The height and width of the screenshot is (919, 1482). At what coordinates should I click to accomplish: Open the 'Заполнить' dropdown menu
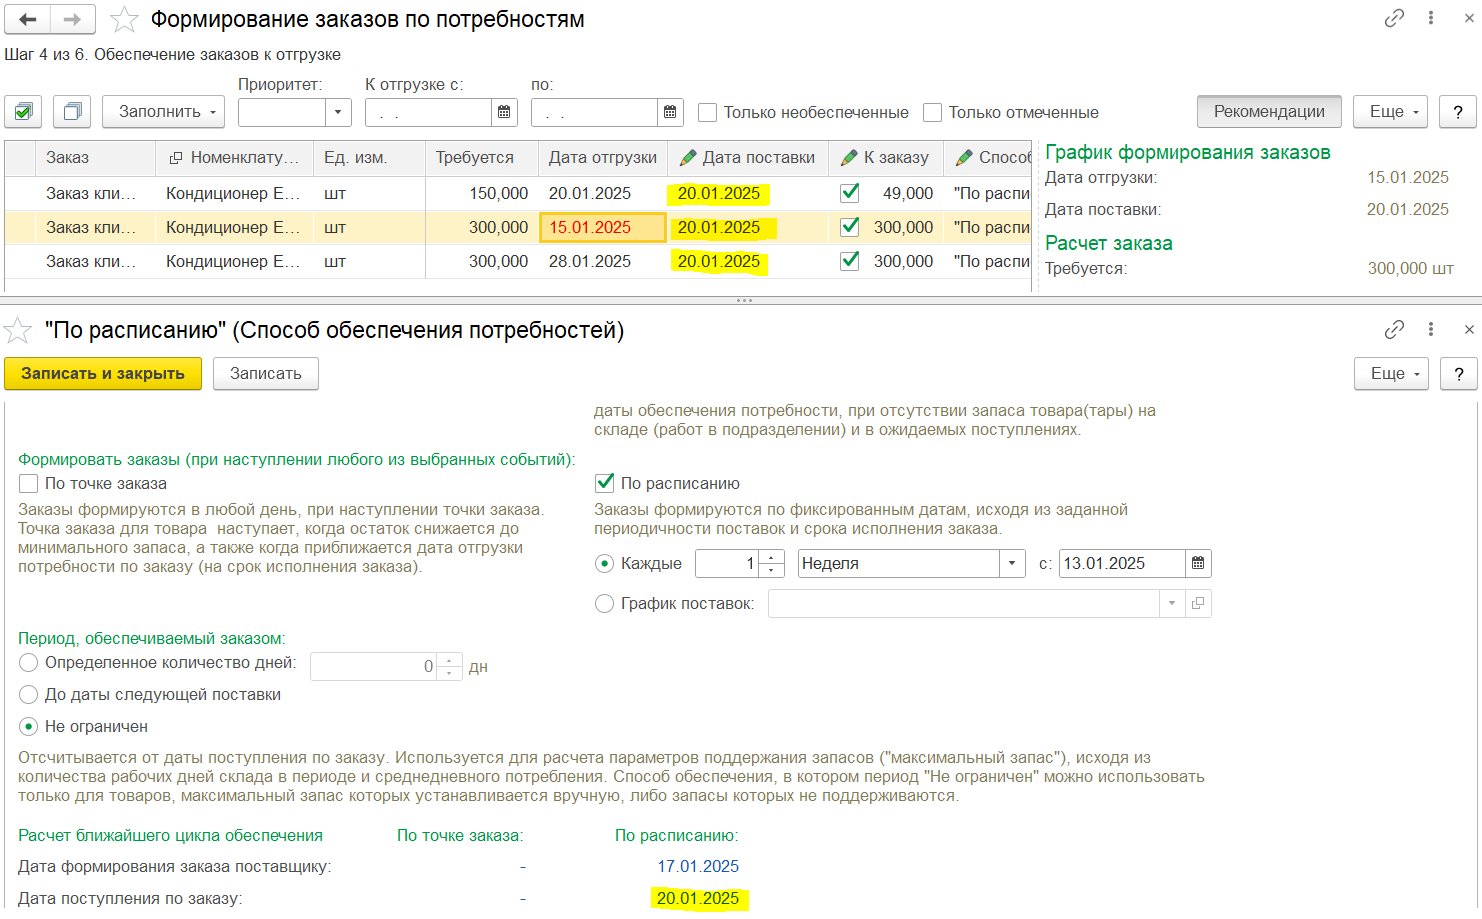(x=163, y=112)
